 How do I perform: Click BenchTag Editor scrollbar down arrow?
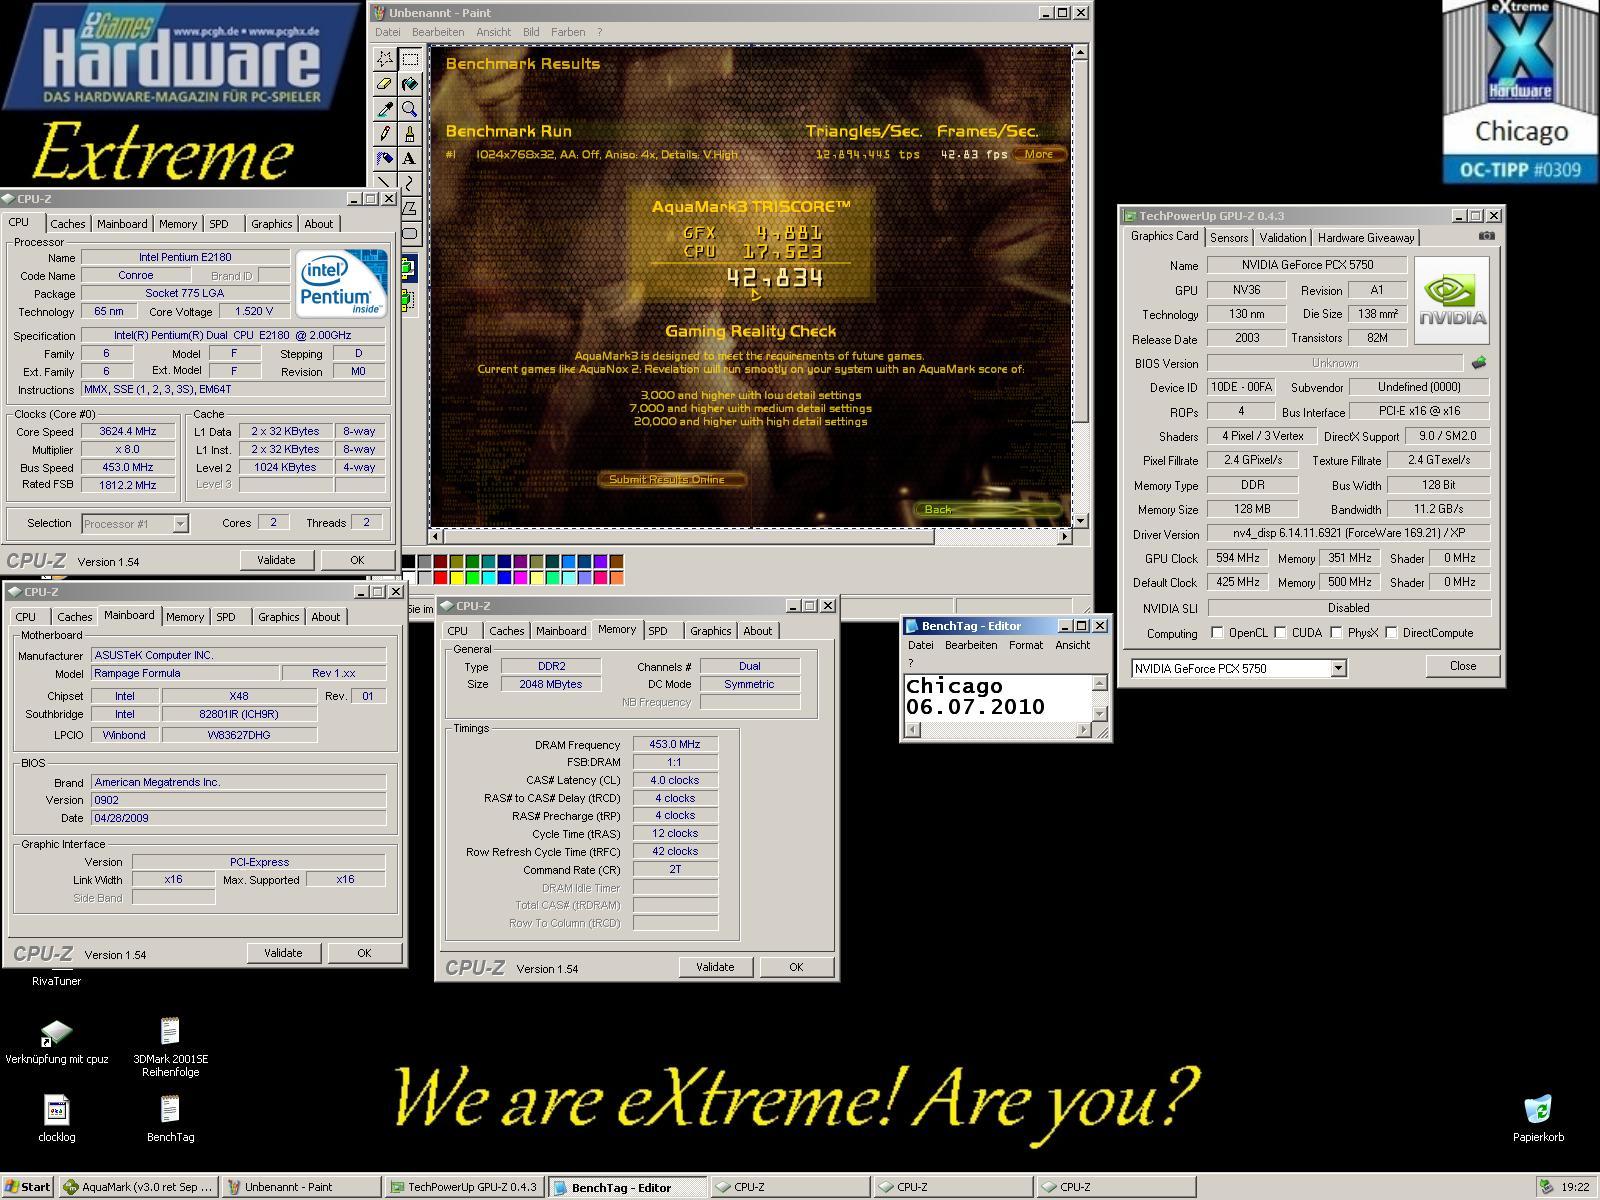tap(1099, 713)
